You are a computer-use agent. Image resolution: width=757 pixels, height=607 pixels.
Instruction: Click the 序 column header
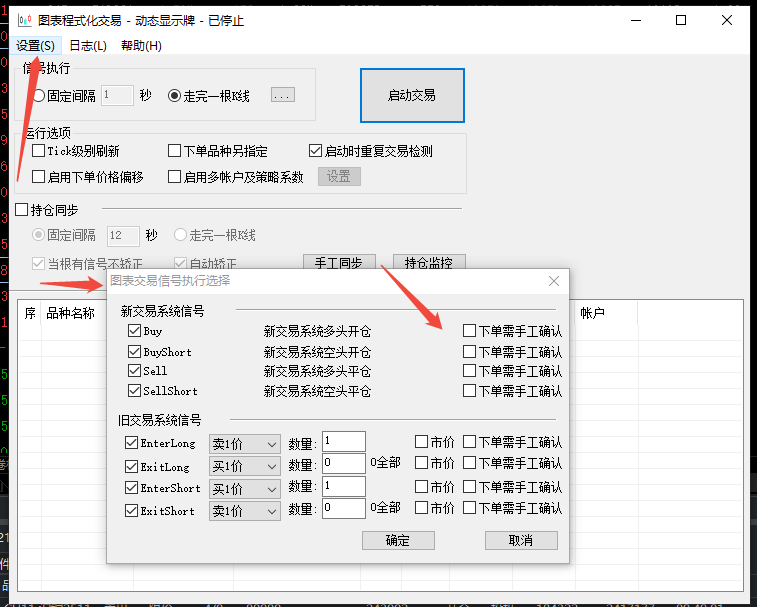30,313
